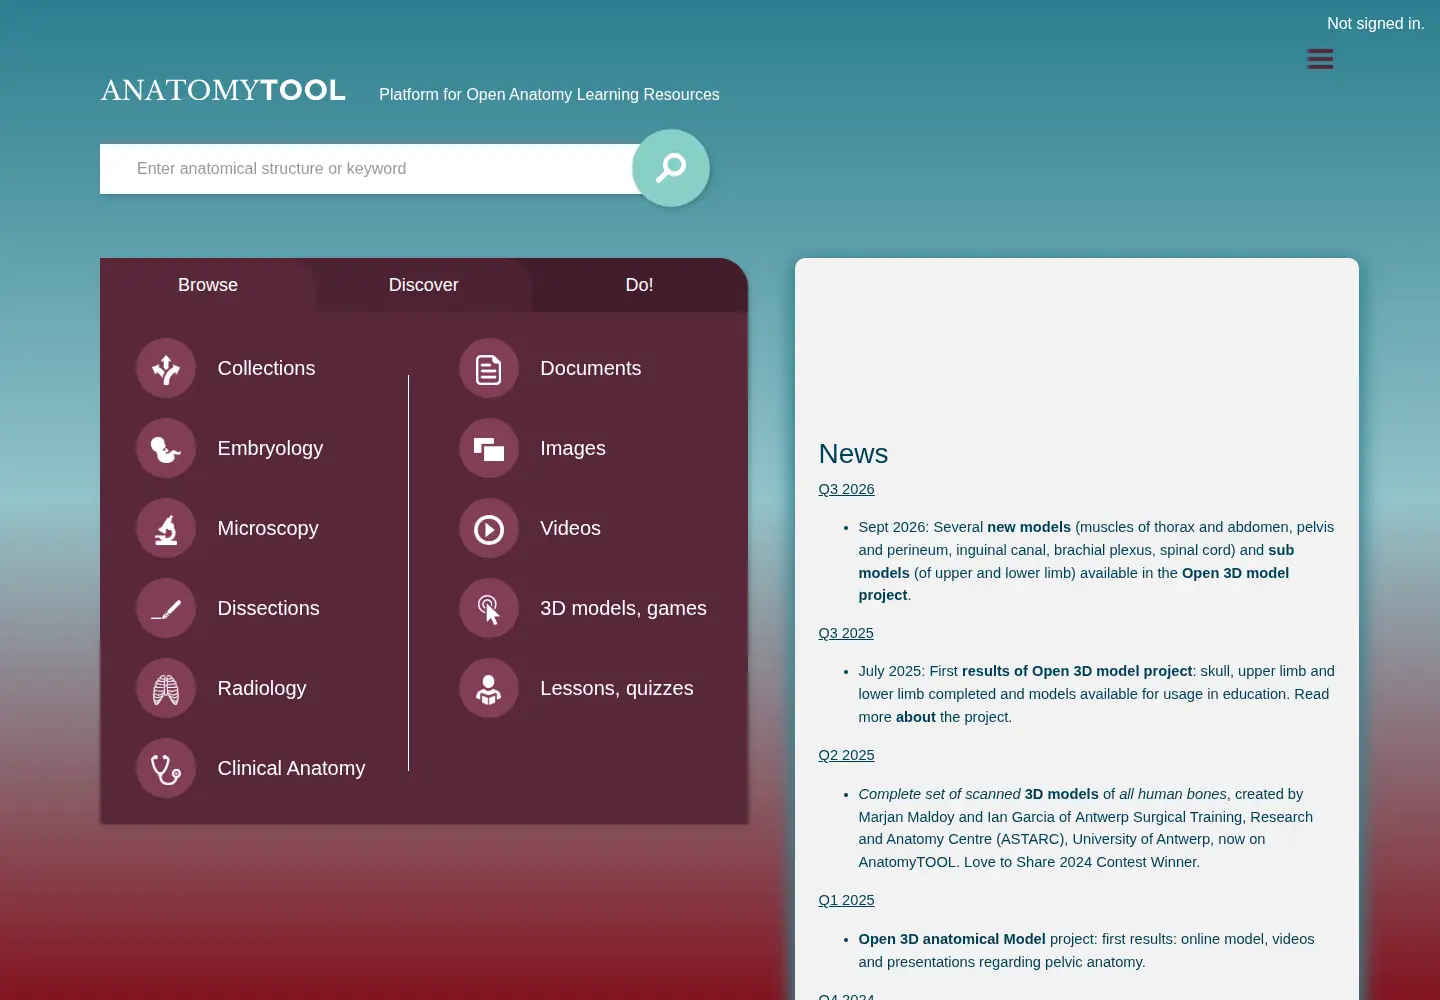Open the Radiology text link
Image resolution: width=1440 pixels, height=1000 pixels.
pyautogui.click(x=262, y=688)
